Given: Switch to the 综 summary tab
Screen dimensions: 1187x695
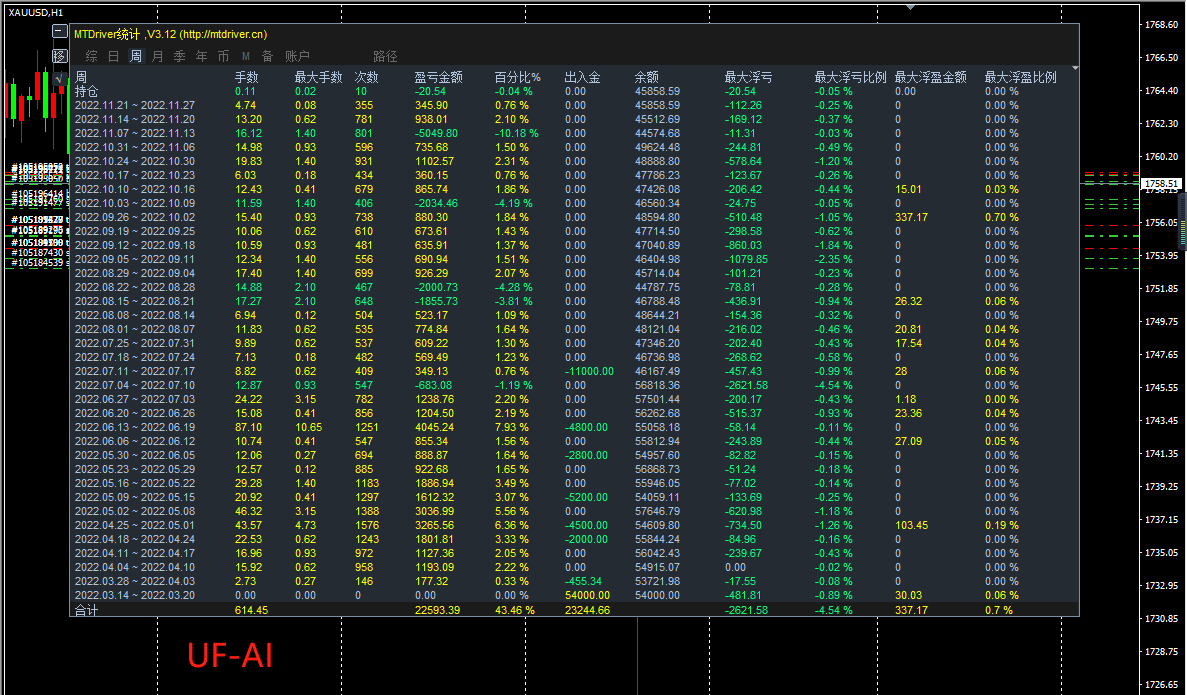Looking at the screenshot, I should point(92,56).
